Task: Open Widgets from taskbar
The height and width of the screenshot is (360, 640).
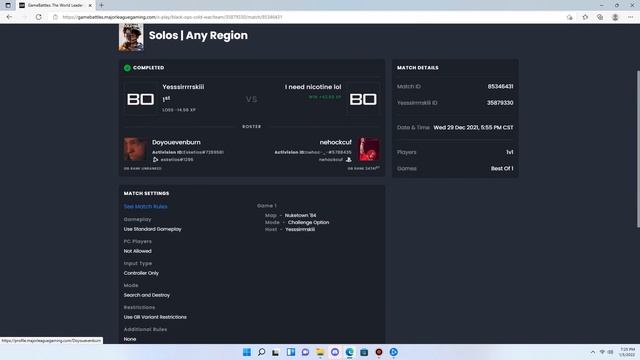Action: (291, 352)
